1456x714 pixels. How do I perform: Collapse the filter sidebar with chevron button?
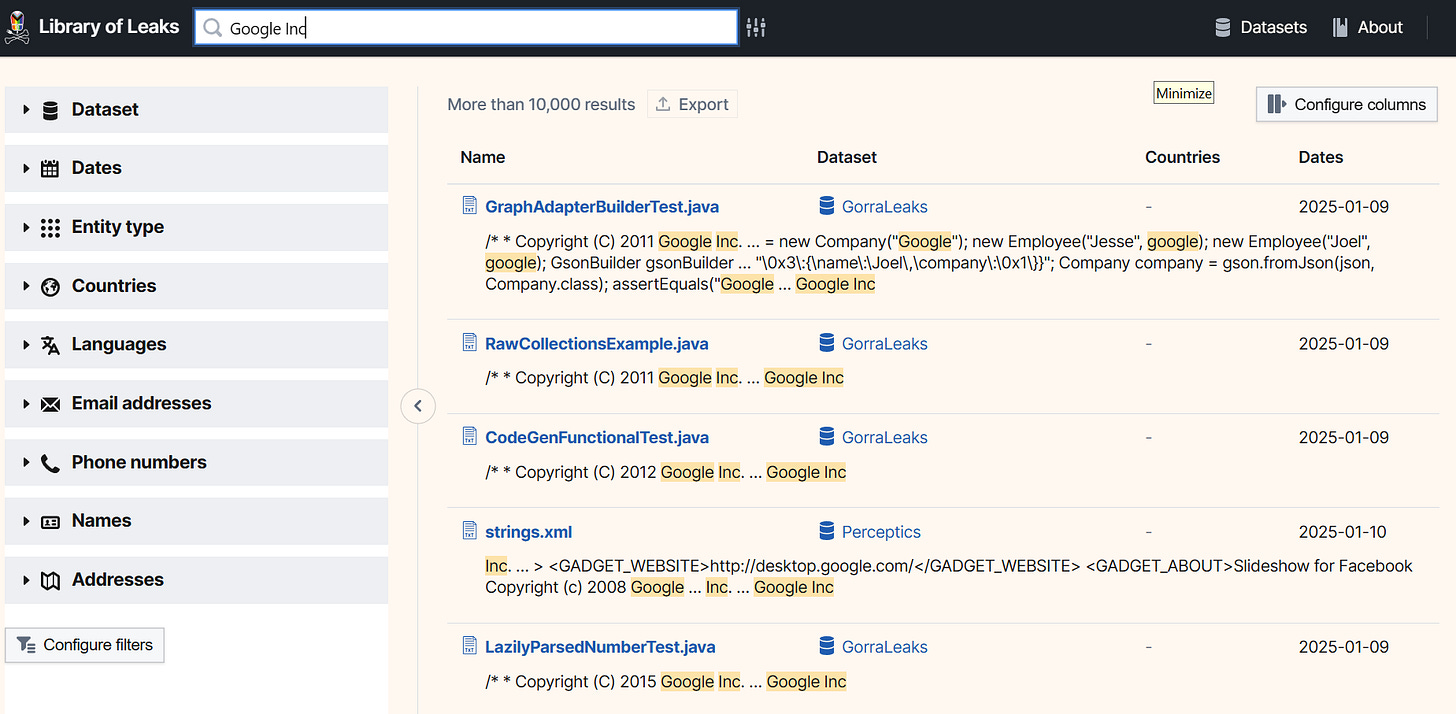(x=418, y=406)
